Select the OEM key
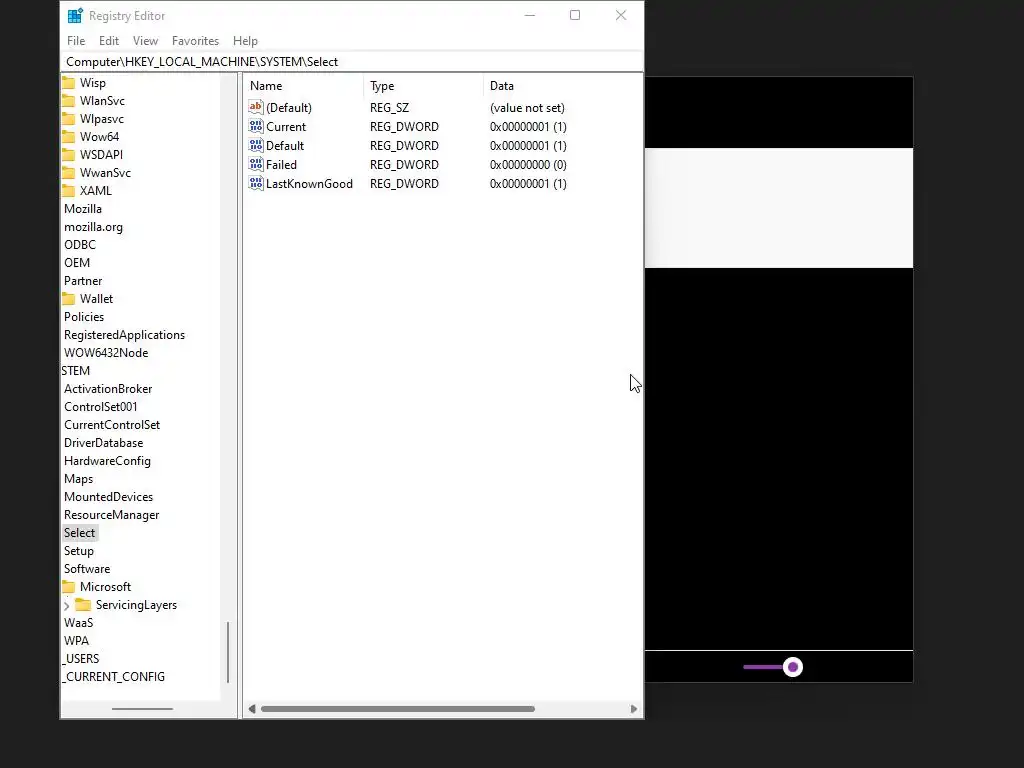This screenshot has width=1024, height=768. pyautogui.click(x=77, y=263)
